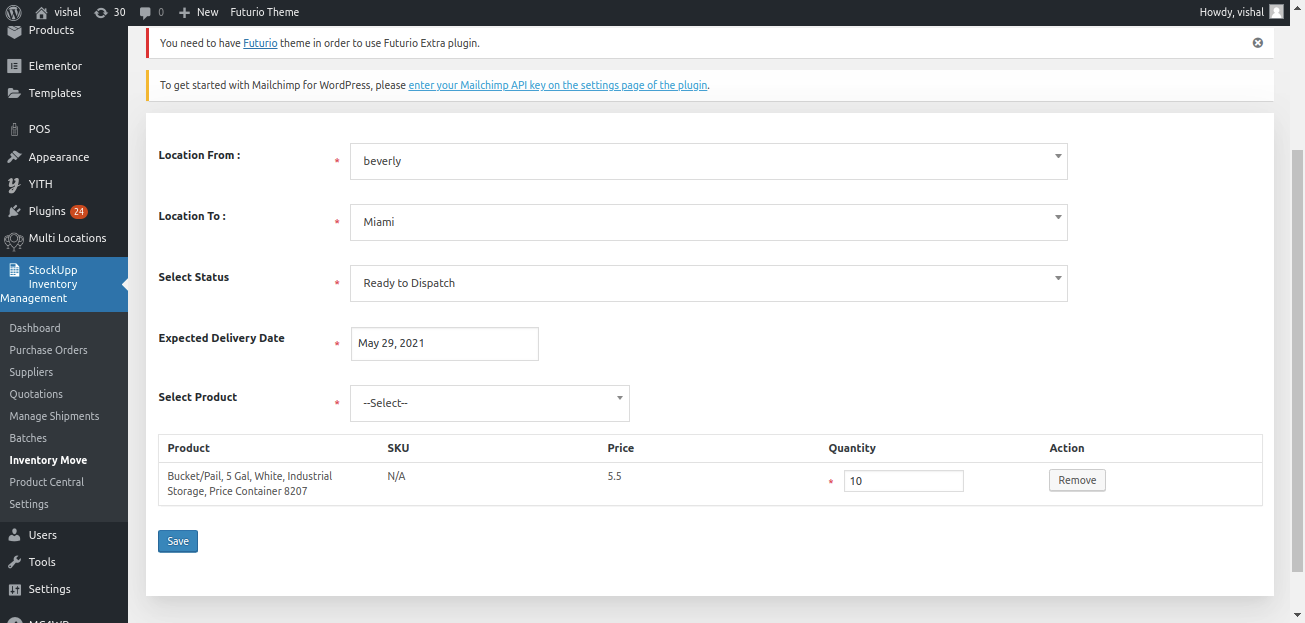Screen dimensions: 1305x623
Task: Remove the Bucket/Pail product row
Action: 1077,481
